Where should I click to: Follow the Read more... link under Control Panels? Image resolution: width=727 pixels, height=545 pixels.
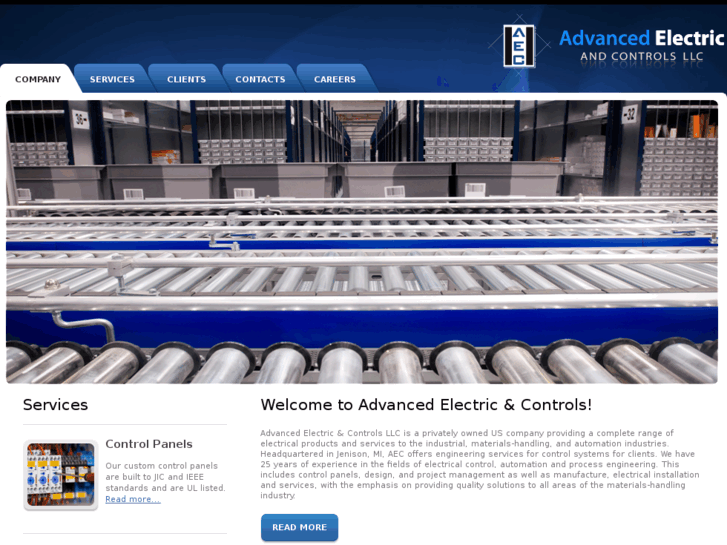pos(133,499)
